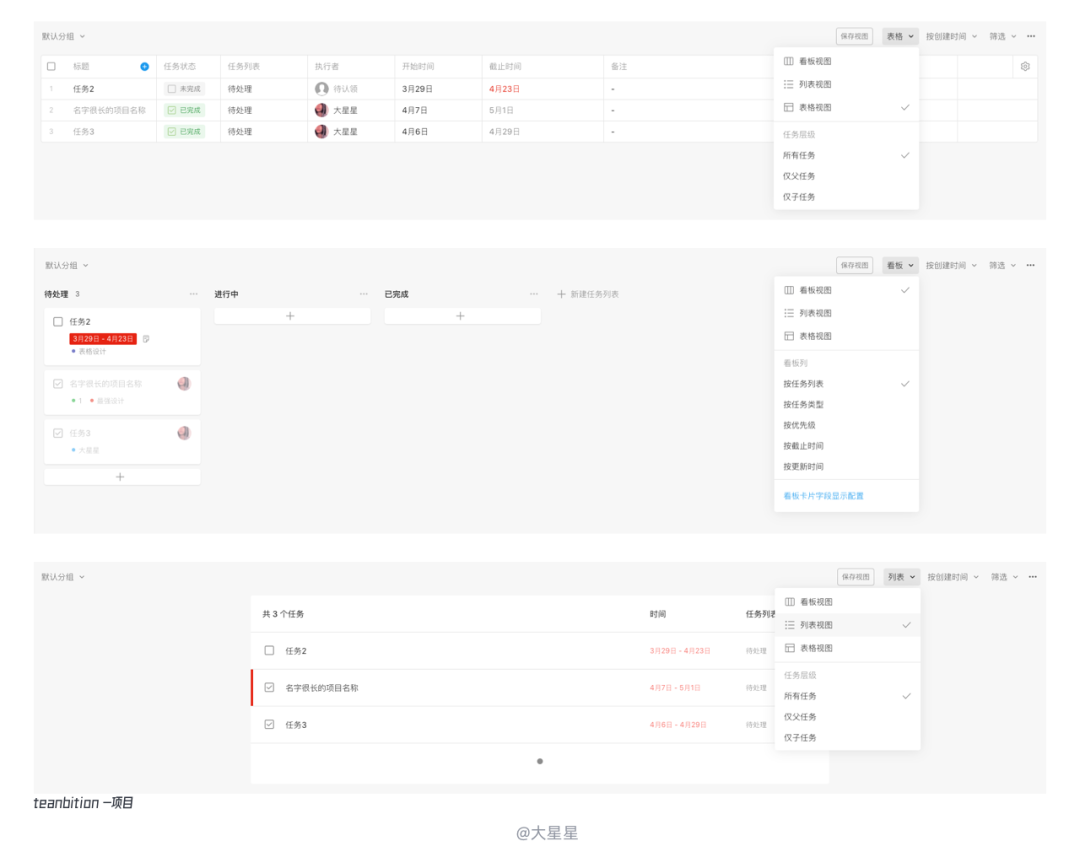
Task: Click the note icon on kanban 任务2 card
Action: (x=146, y=339)
